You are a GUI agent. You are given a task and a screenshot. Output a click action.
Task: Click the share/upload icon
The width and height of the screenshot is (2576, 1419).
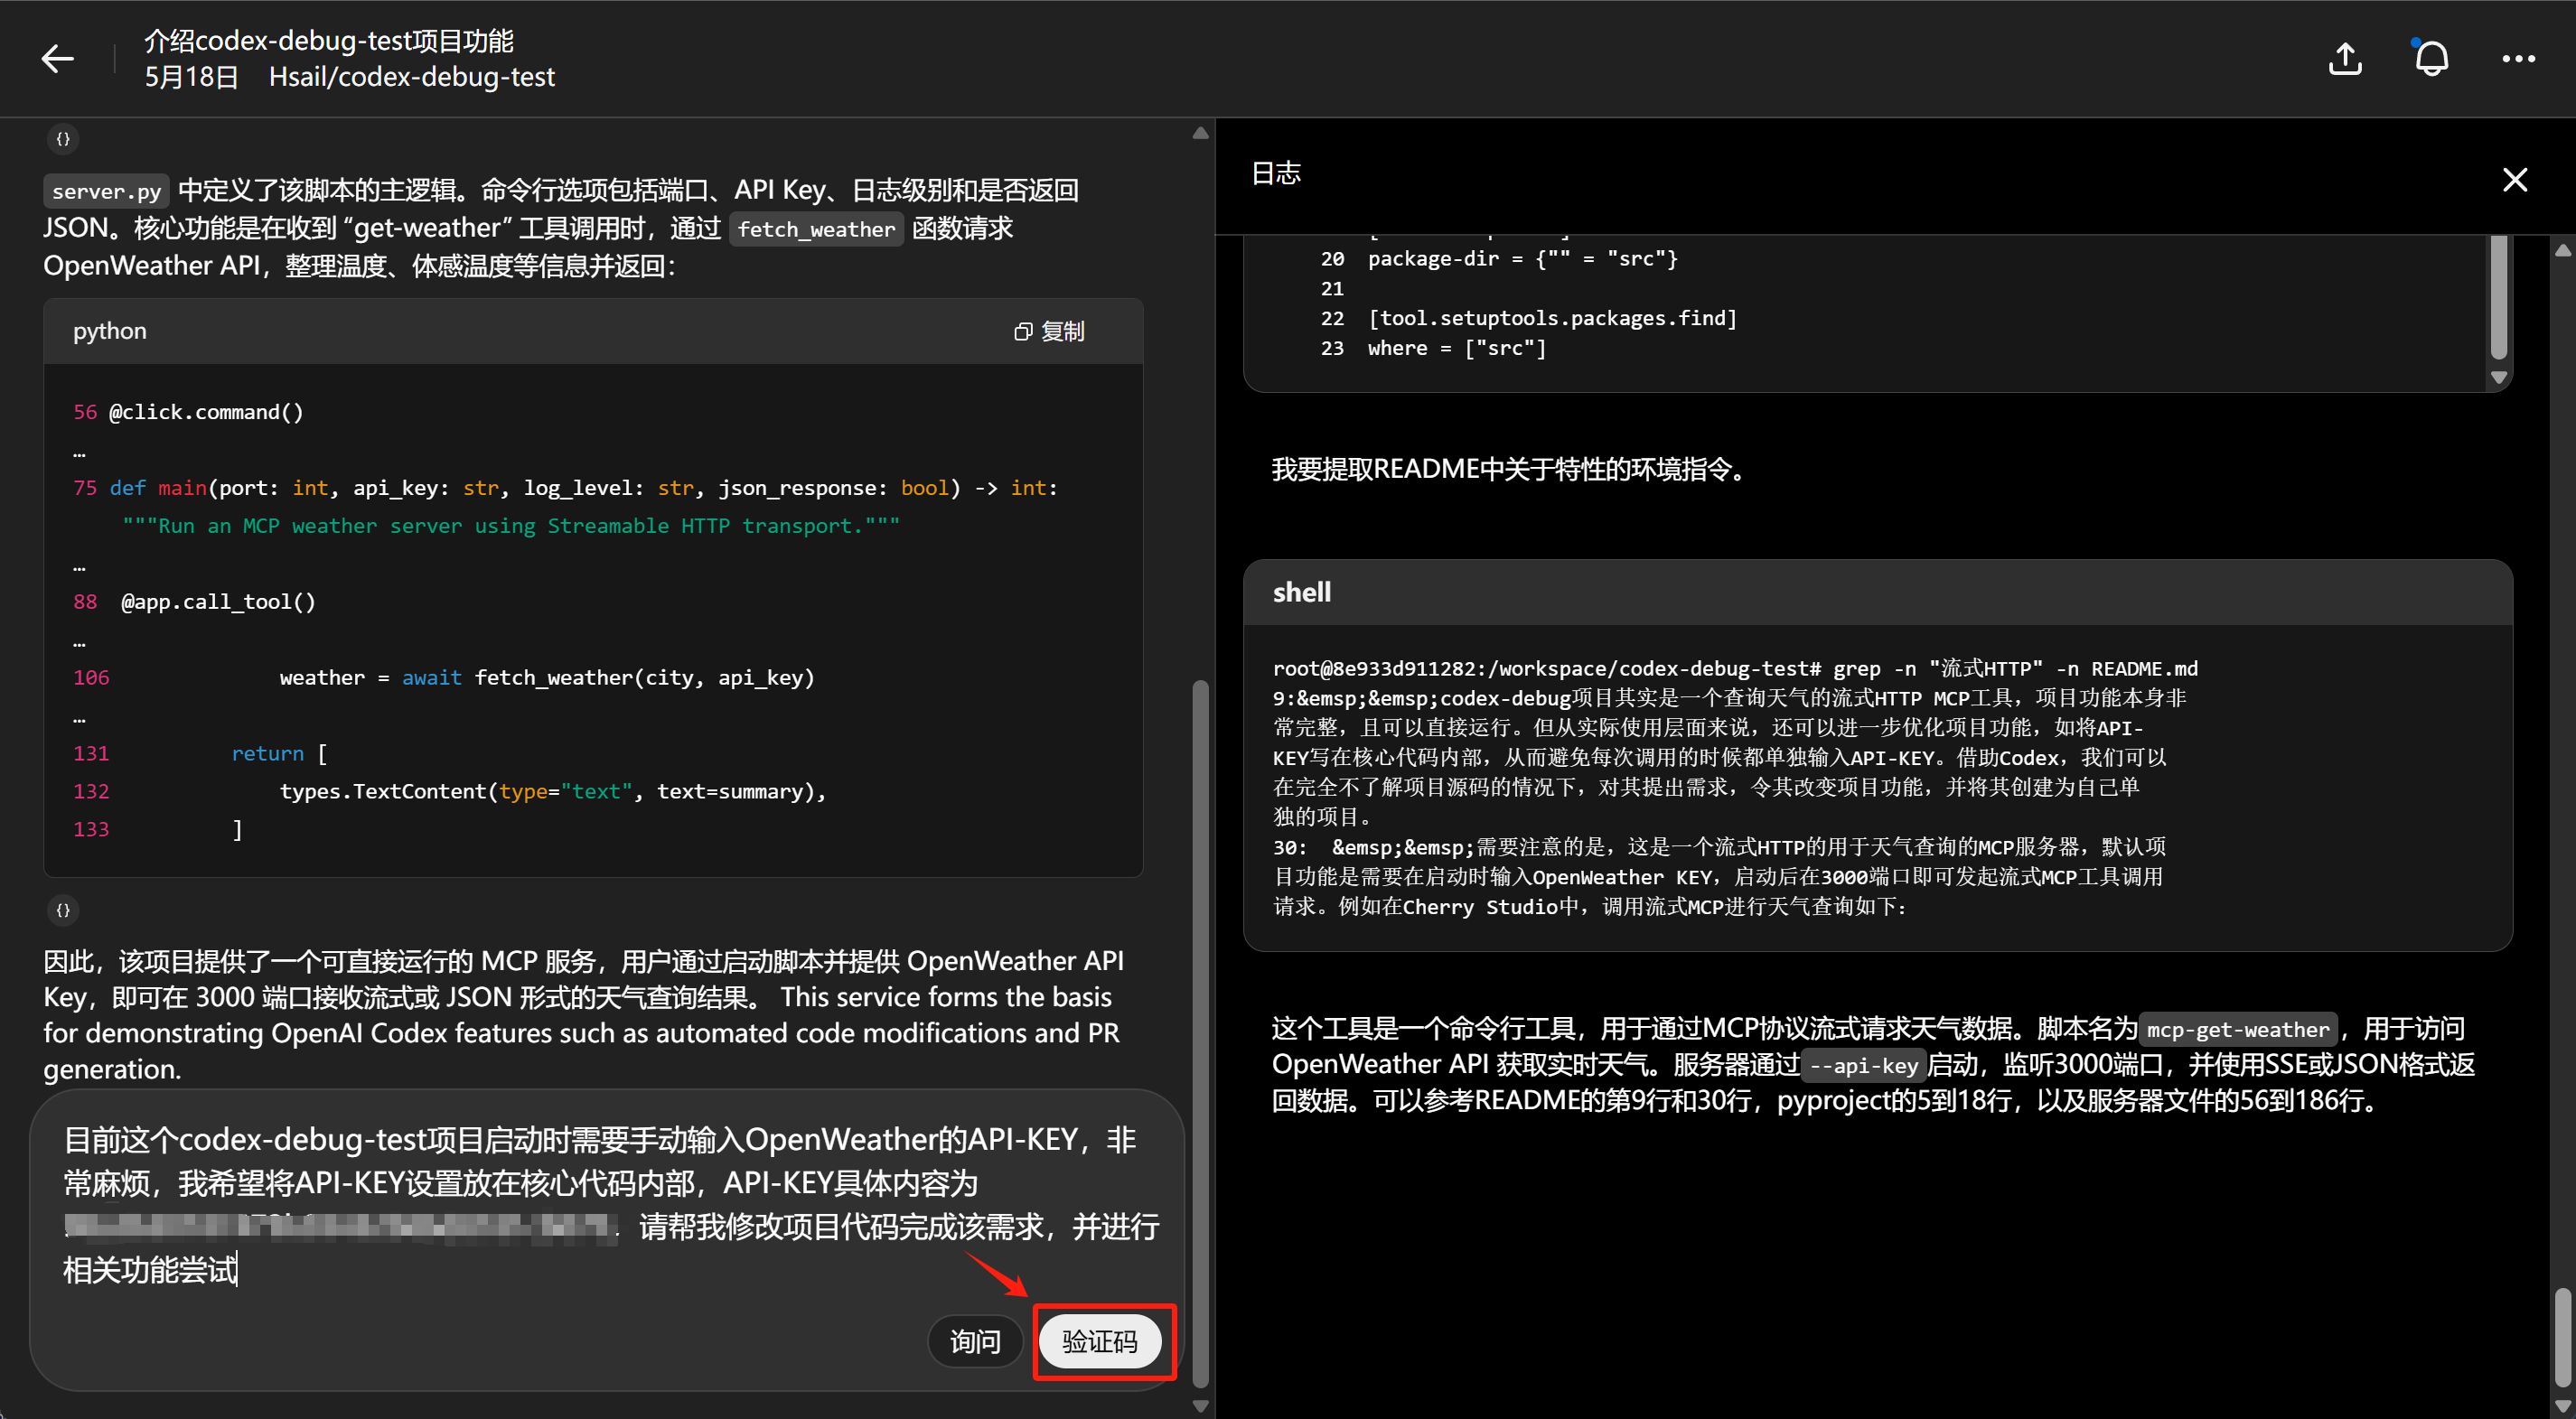[2345, 59]
